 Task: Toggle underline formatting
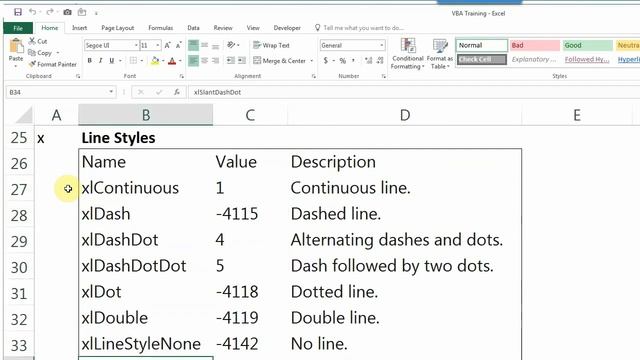(x=111, y=61)
